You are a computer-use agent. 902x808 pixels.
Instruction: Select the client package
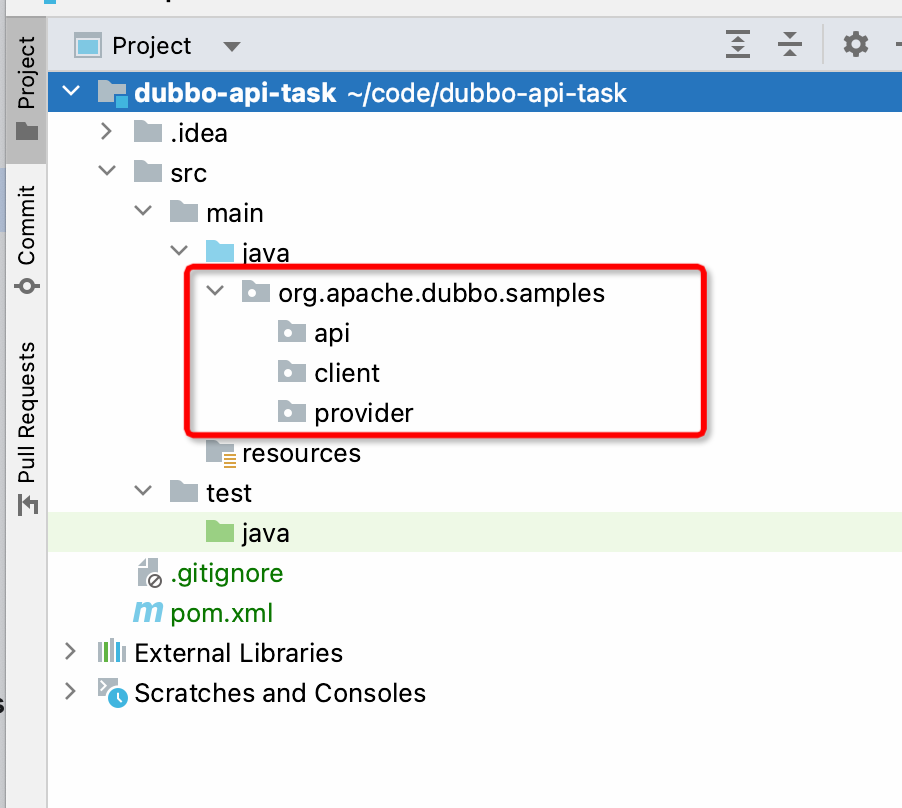tap(347, 373)
